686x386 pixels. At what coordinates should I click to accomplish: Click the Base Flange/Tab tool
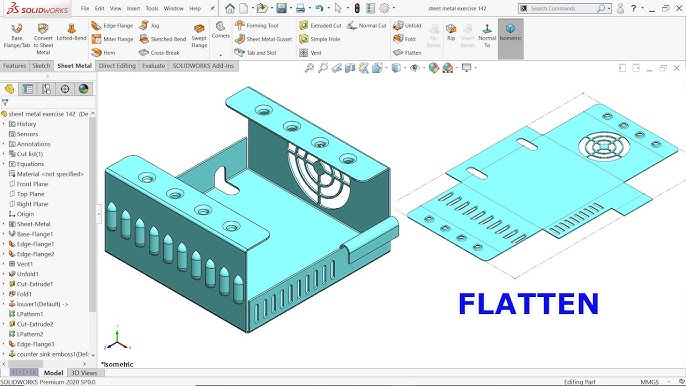pyautogui.click(x=17, y=36)
